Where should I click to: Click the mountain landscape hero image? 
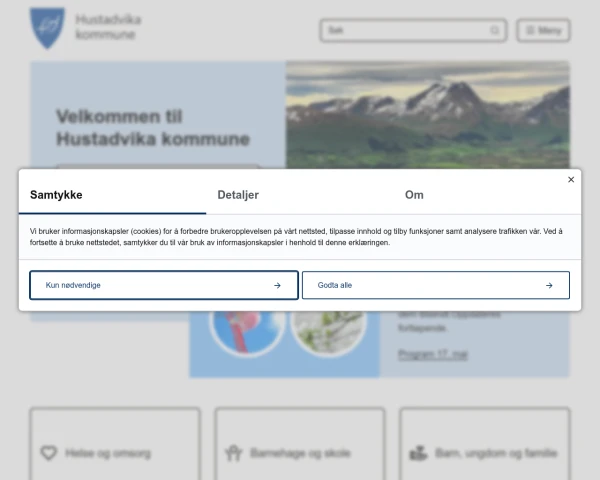[428, 115]
